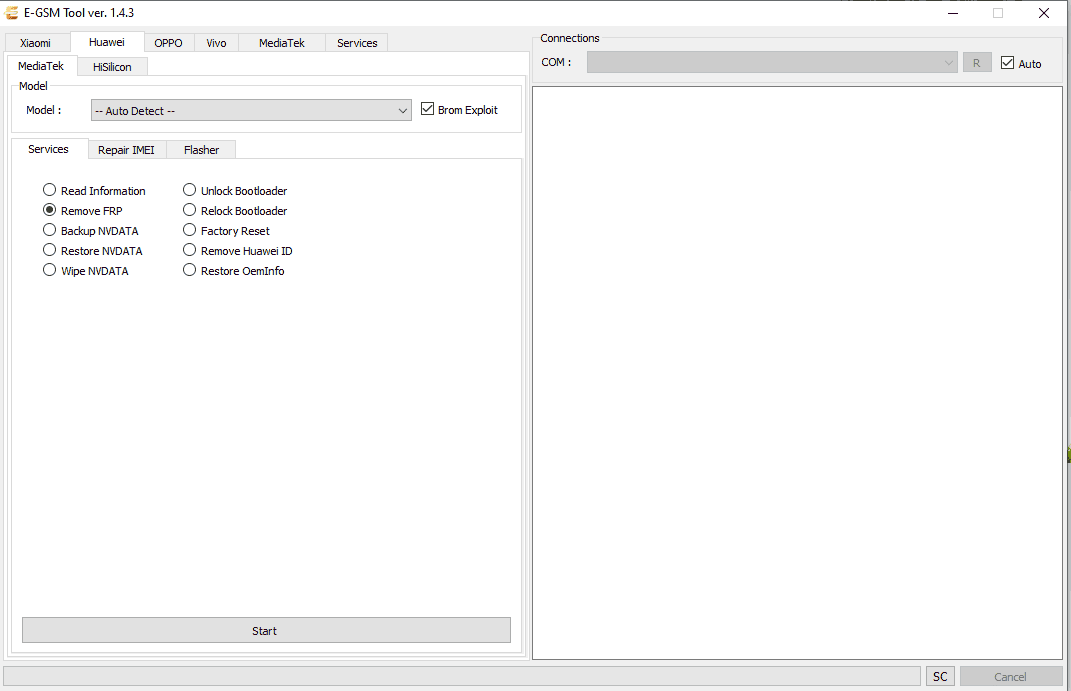This screenshot has width=1071, height=691.
Task: Select the Unlock Bootloader option
Action: [x=235, y=191]
